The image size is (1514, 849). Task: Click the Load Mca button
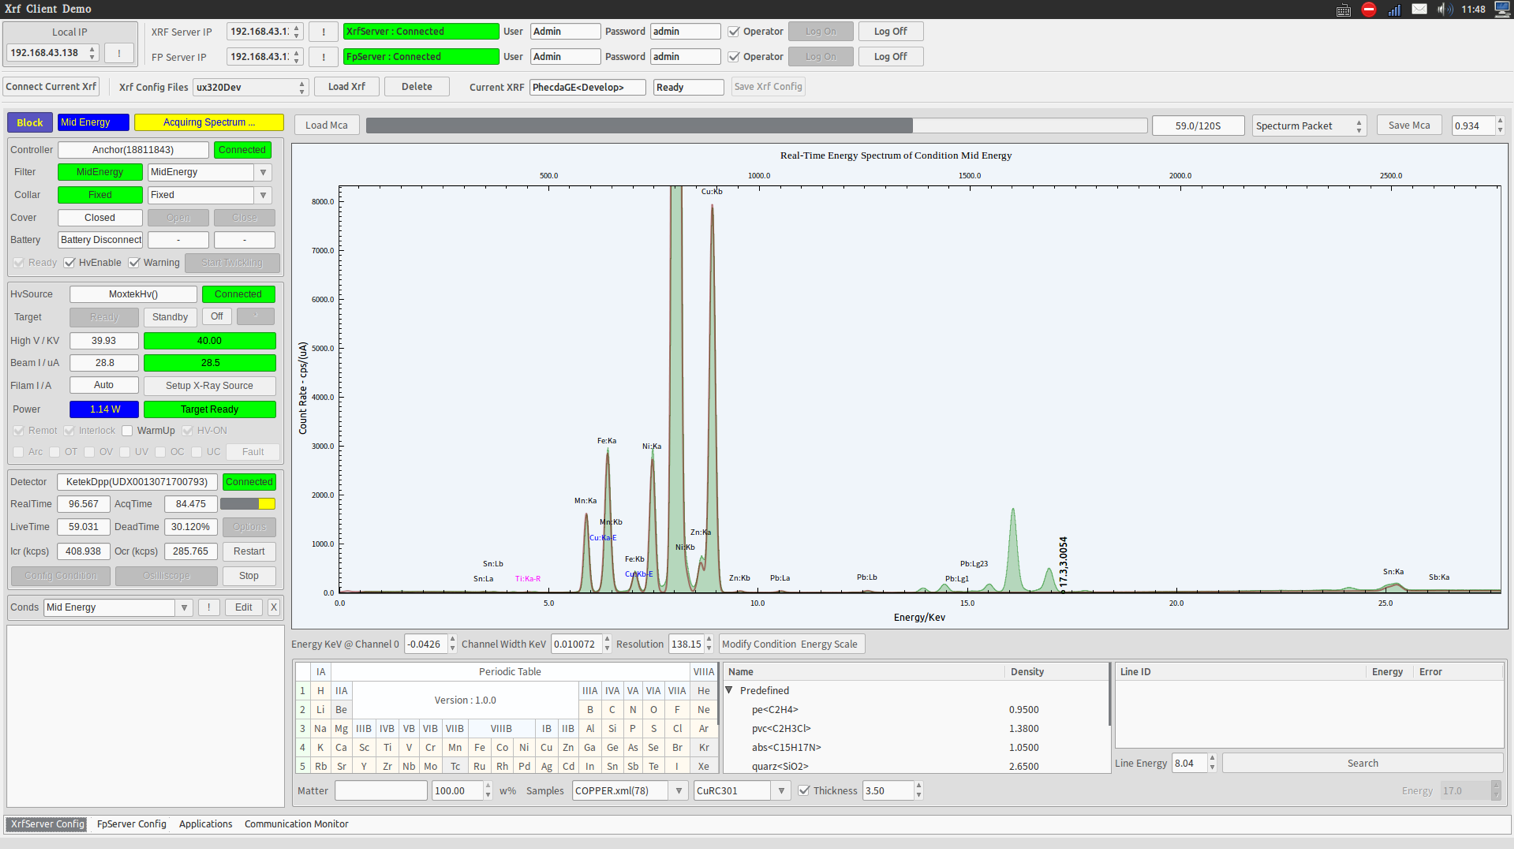[x=326, y=126]
